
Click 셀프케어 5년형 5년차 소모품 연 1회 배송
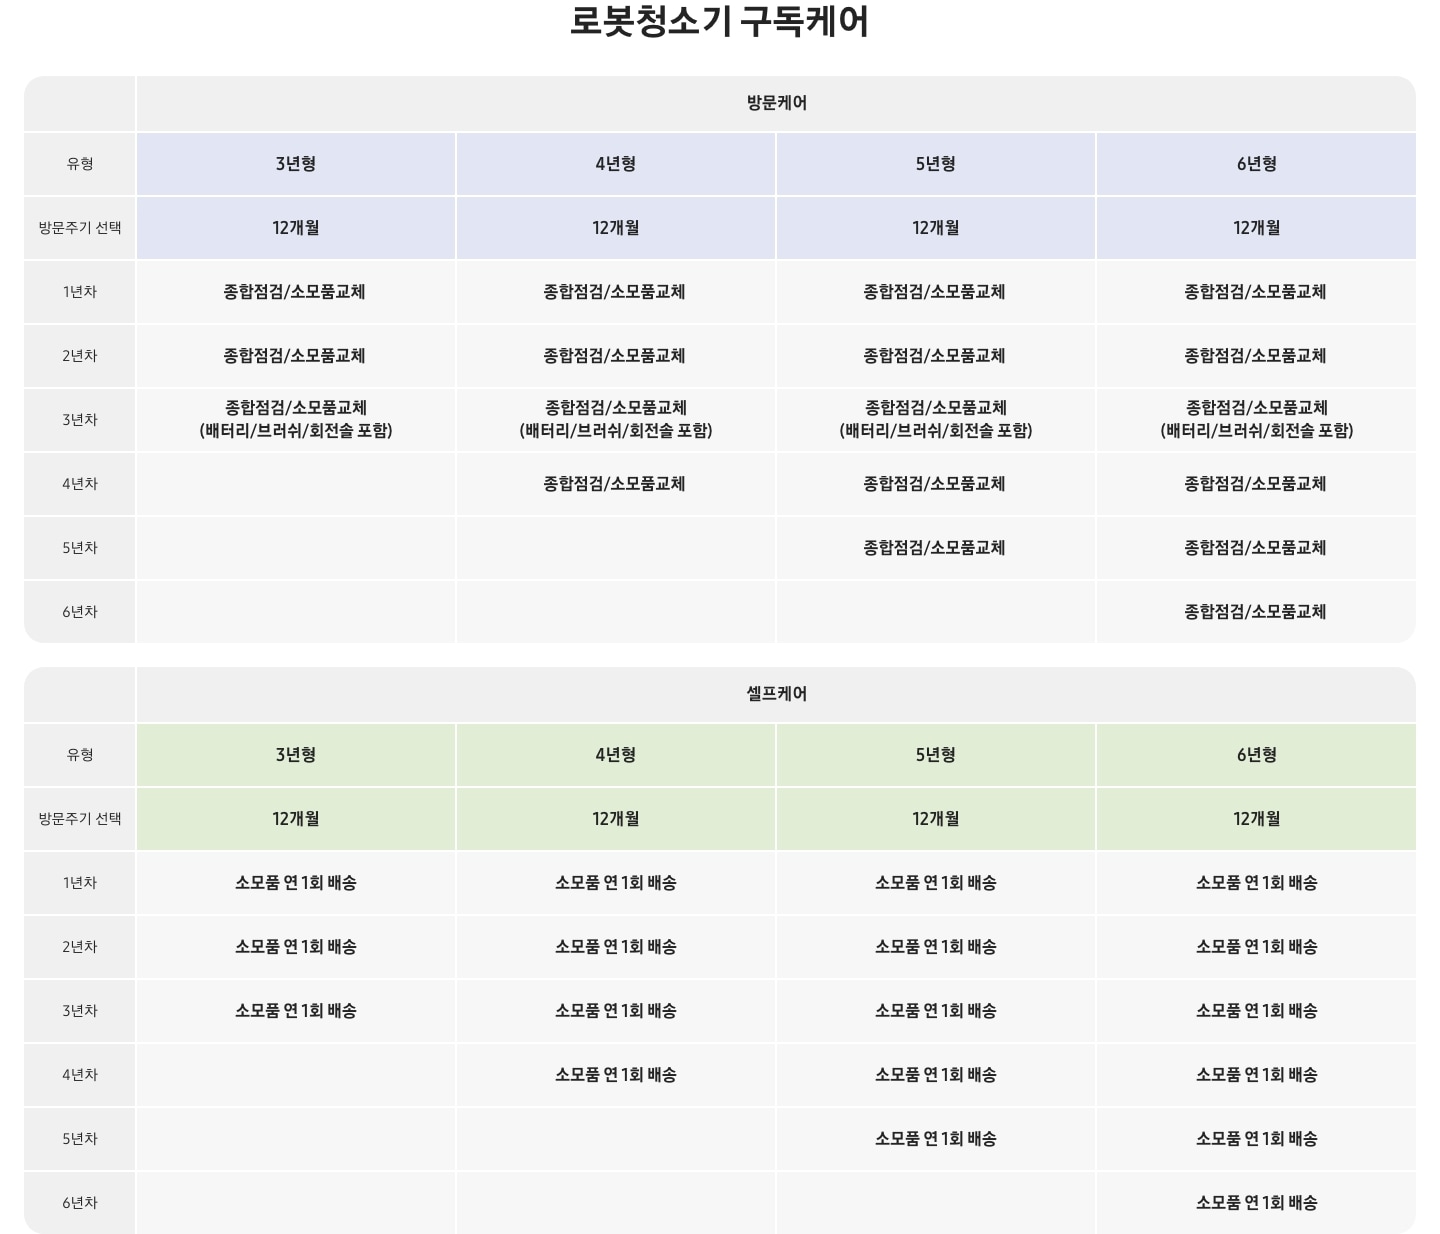tap(936, 1139)
